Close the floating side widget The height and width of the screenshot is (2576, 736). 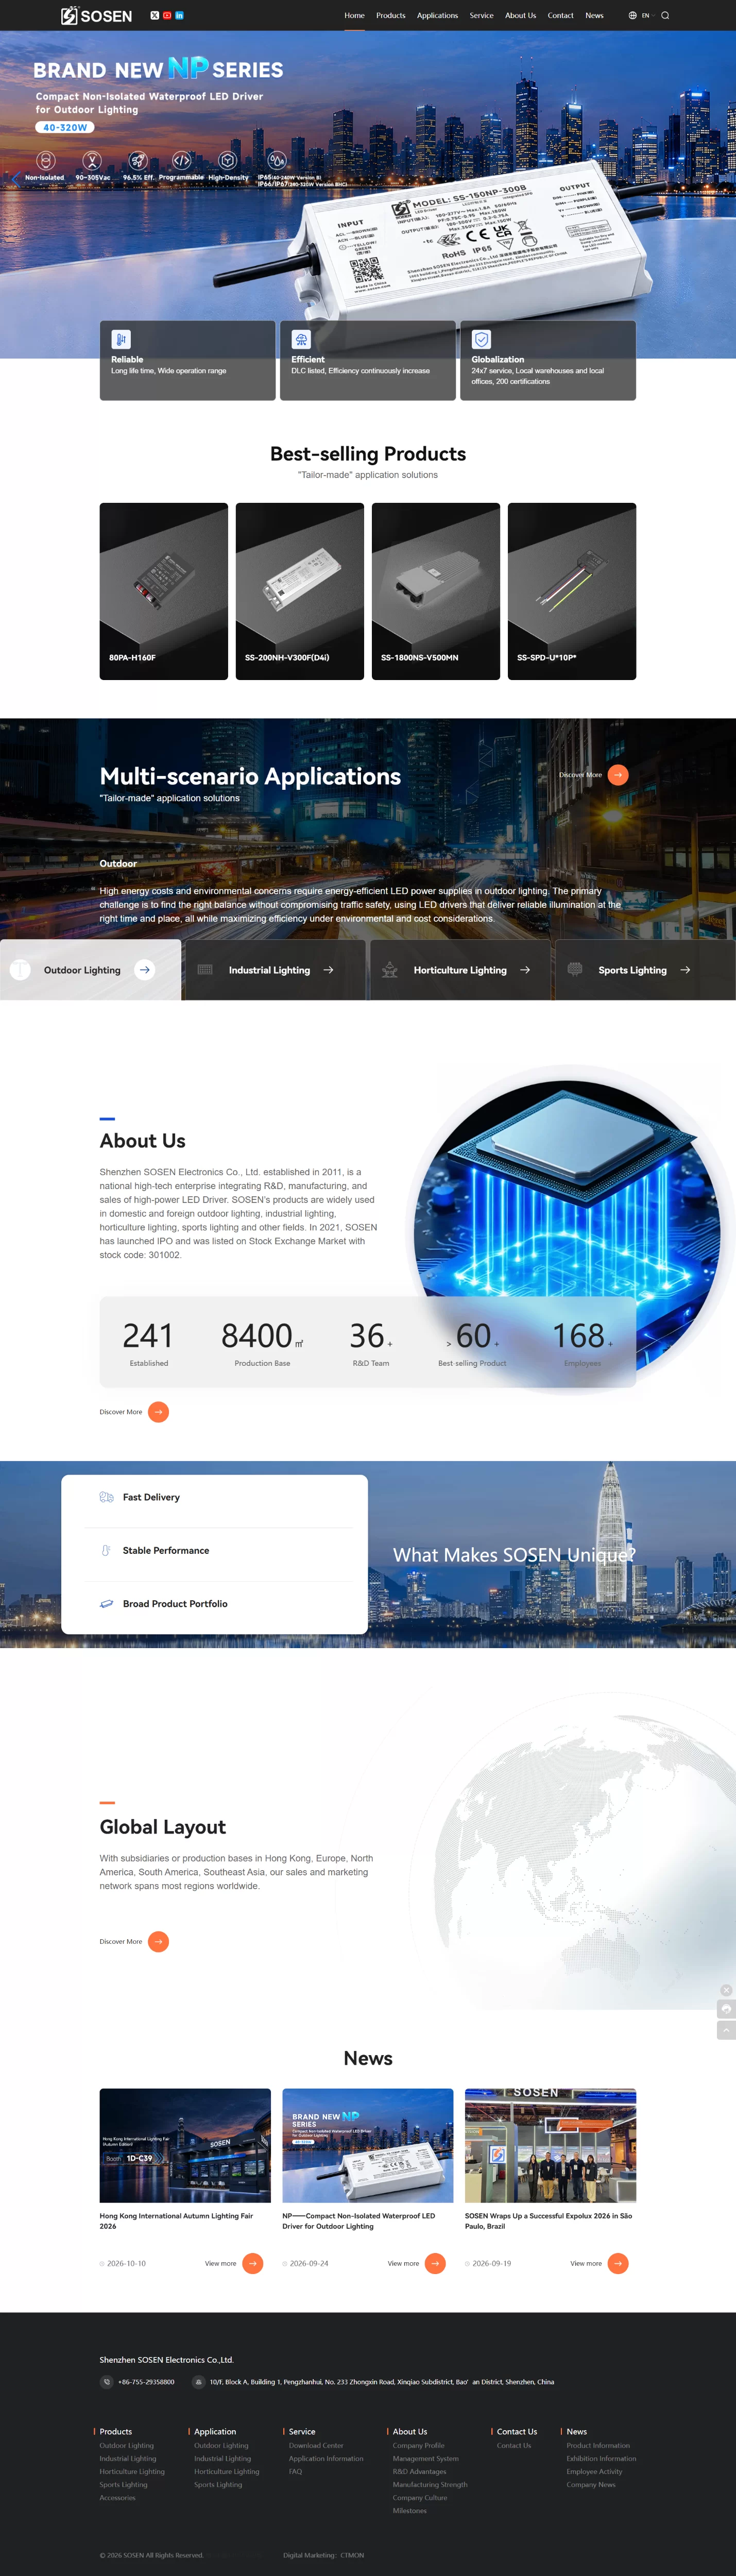pos(727,1990)
